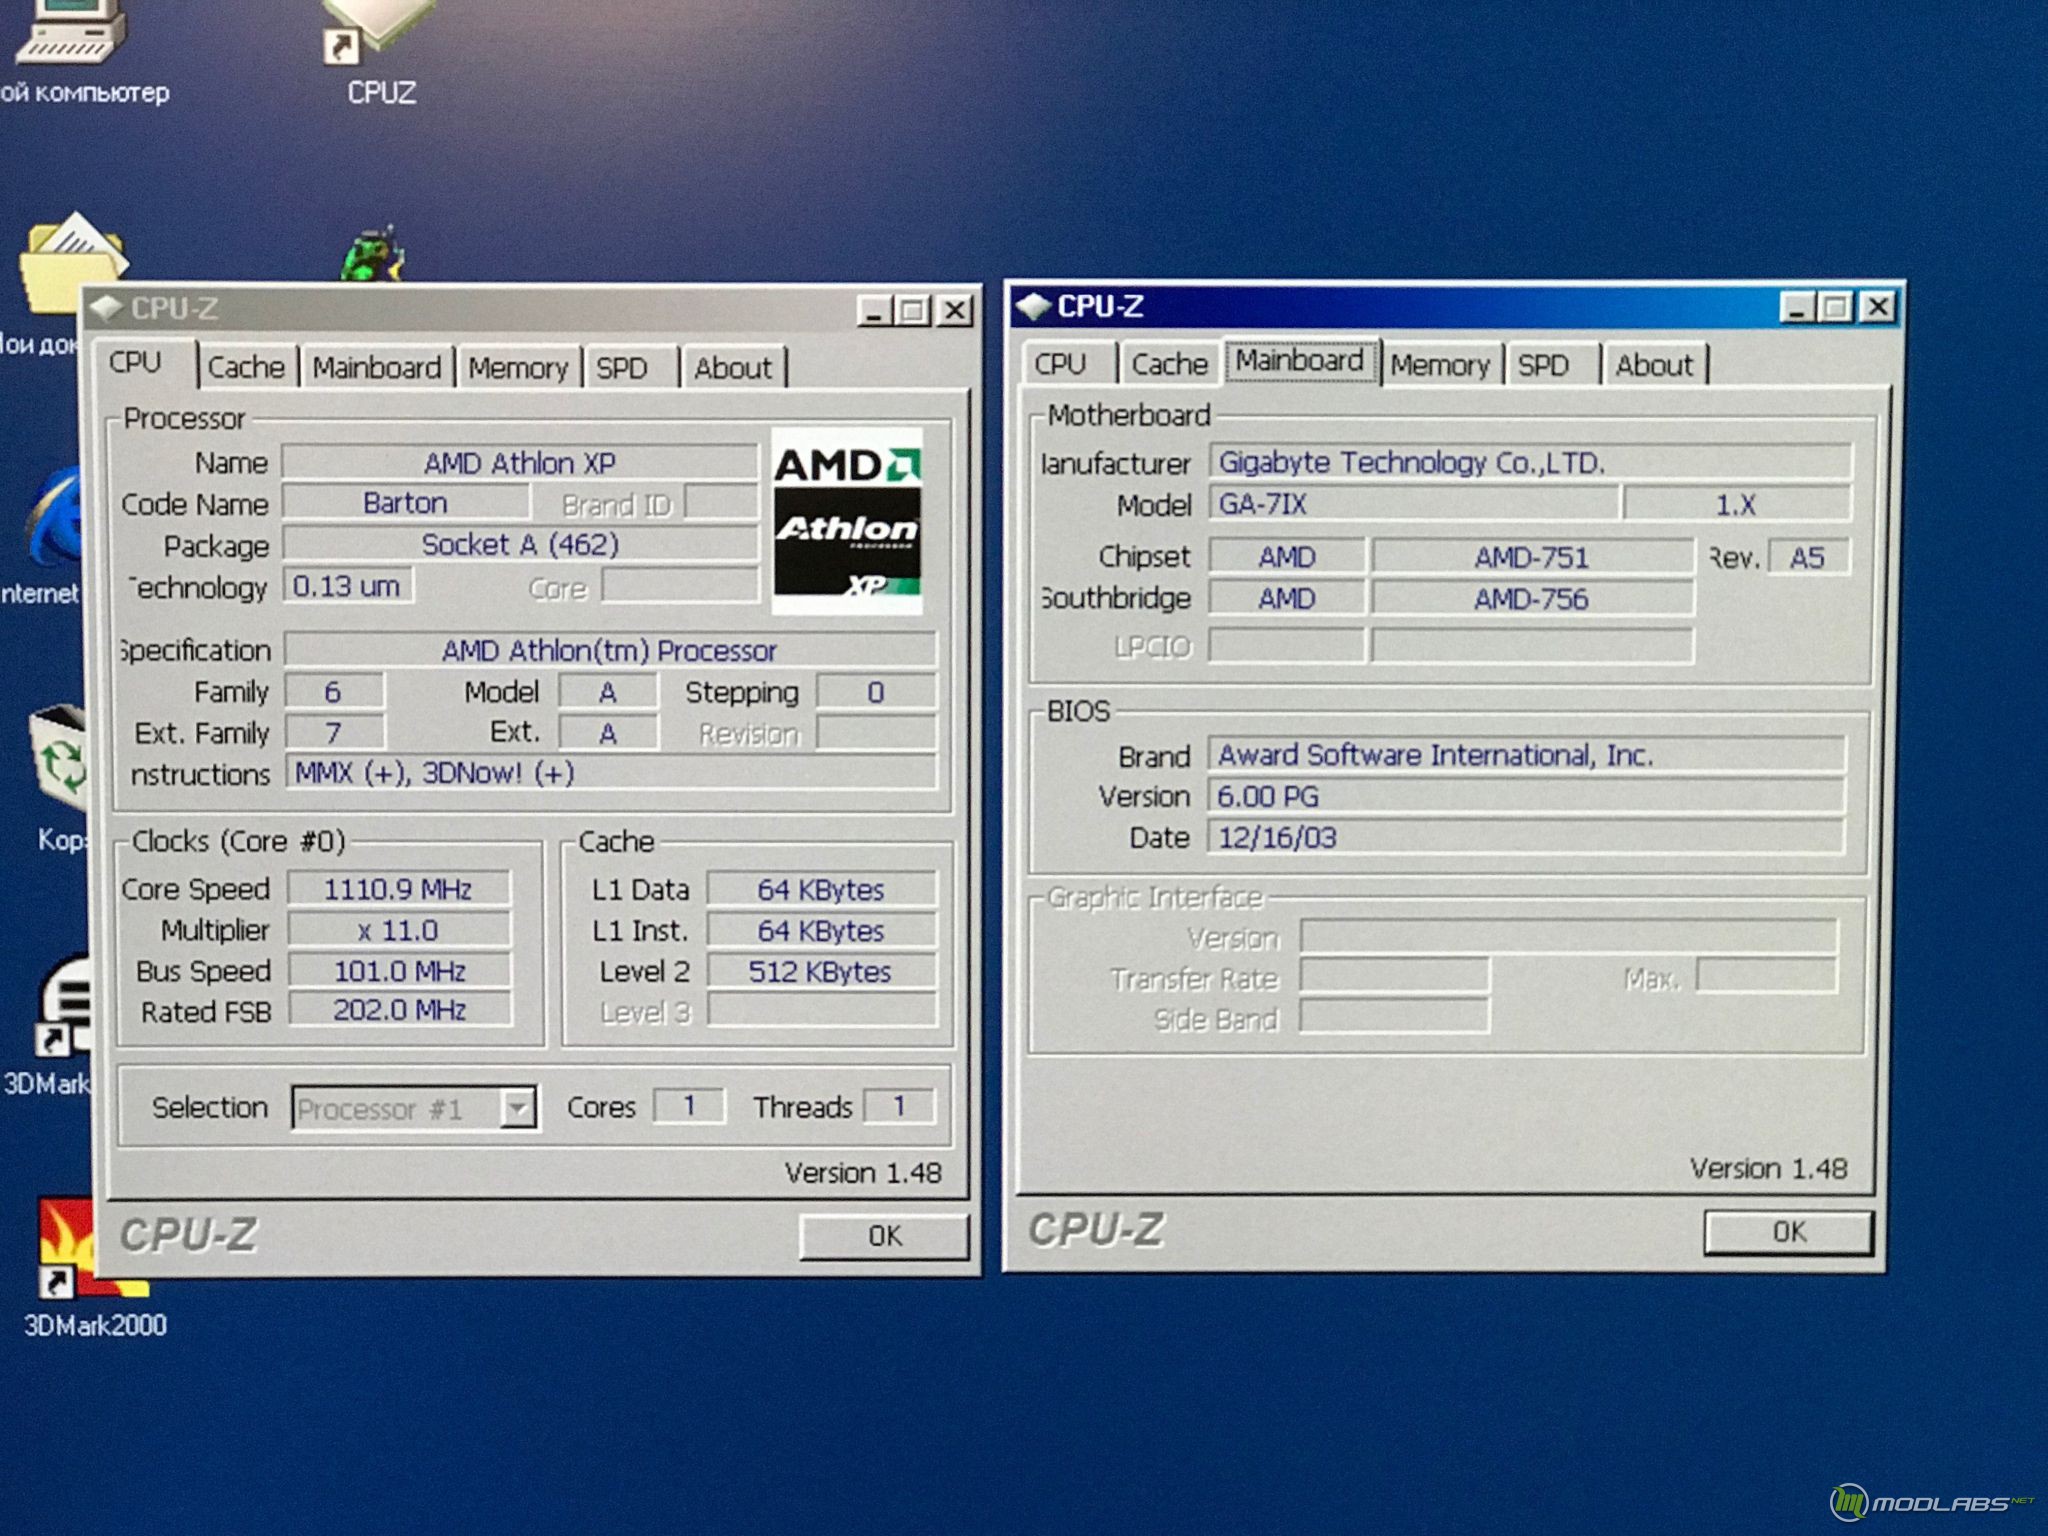Click the Cores count field
Screen dimensions: 2048x1536
click(x=689, y=1106)
